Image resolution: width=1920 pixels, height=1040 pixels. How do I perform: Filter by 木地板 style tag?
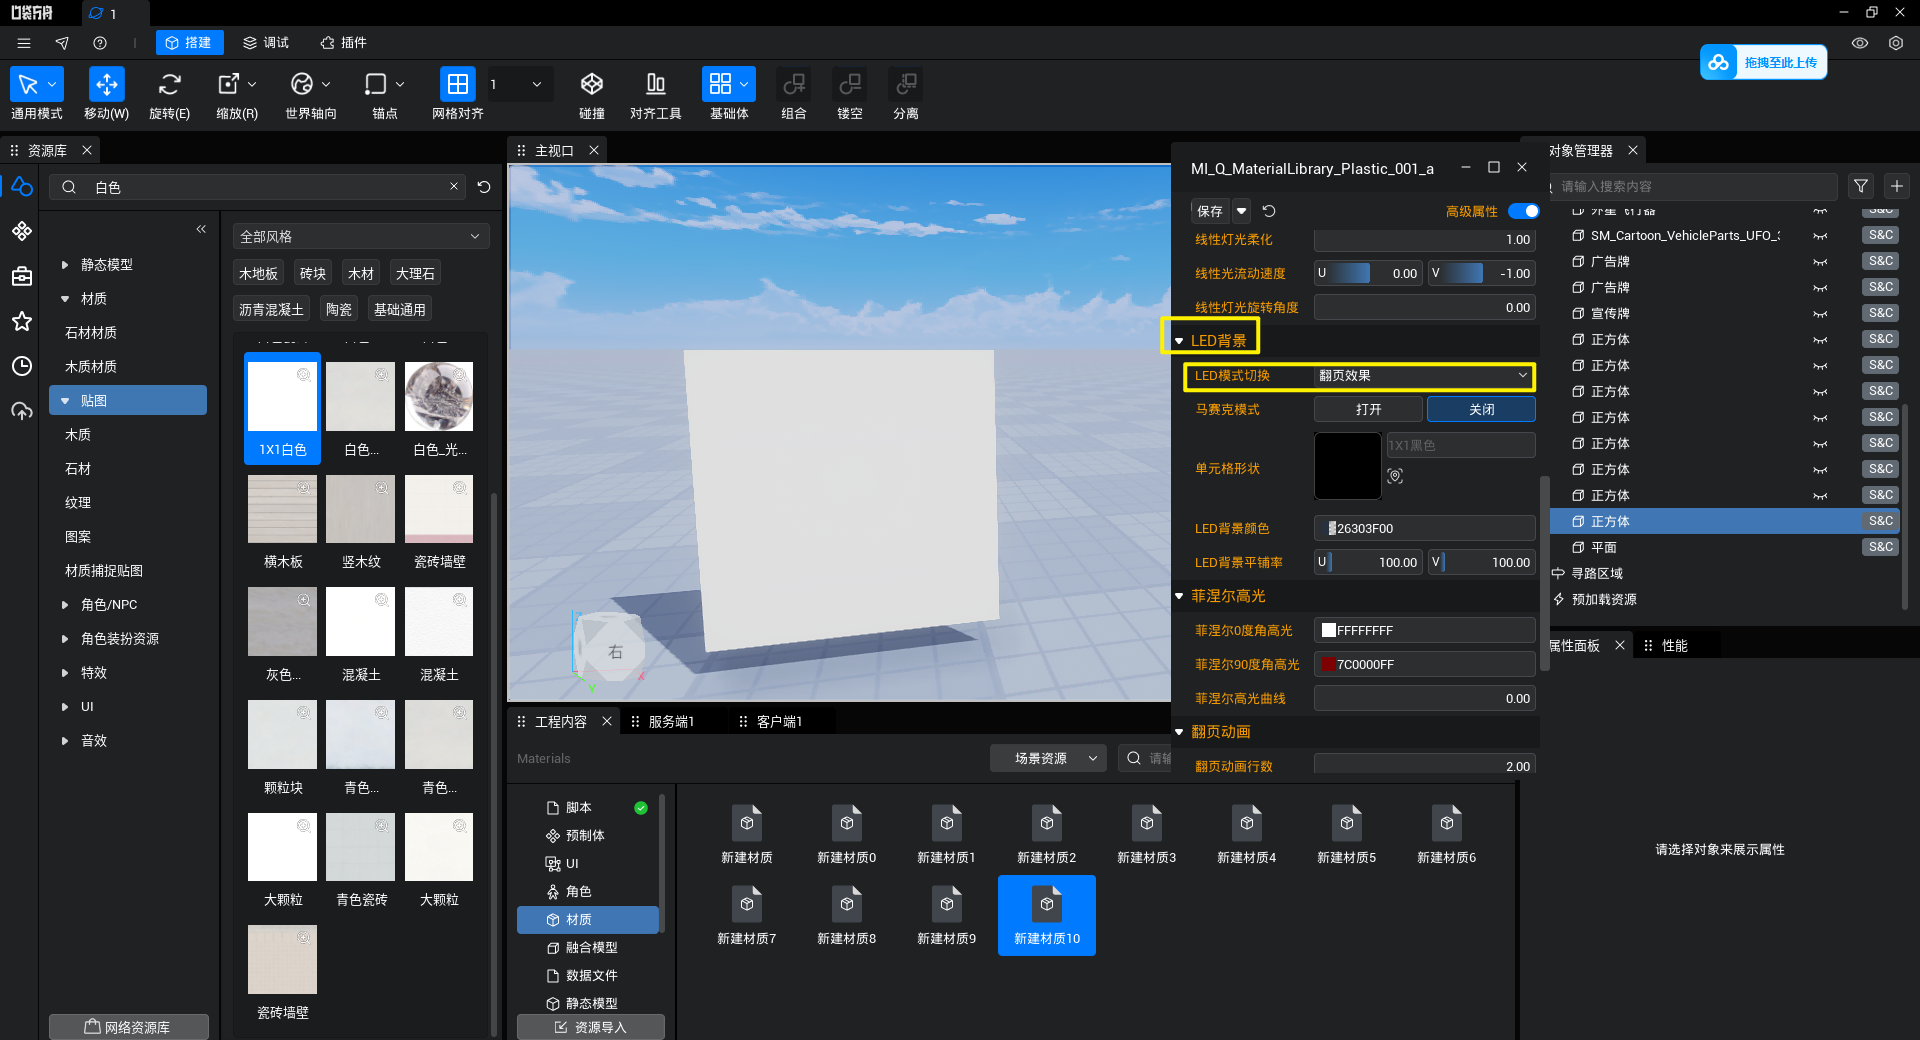pyautogui.click(x=259, y=273)
